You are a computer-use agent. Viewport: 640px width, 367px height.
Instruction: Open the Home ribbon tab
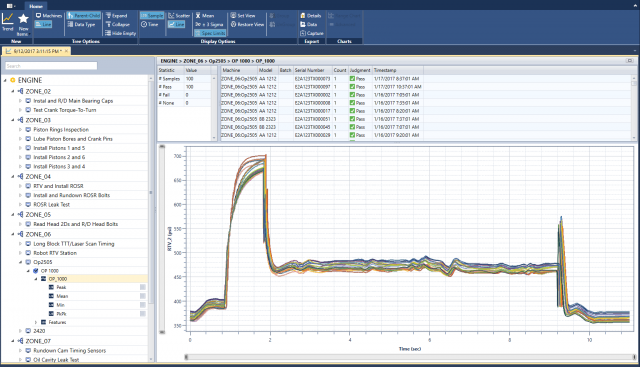[x=36, y=6]
